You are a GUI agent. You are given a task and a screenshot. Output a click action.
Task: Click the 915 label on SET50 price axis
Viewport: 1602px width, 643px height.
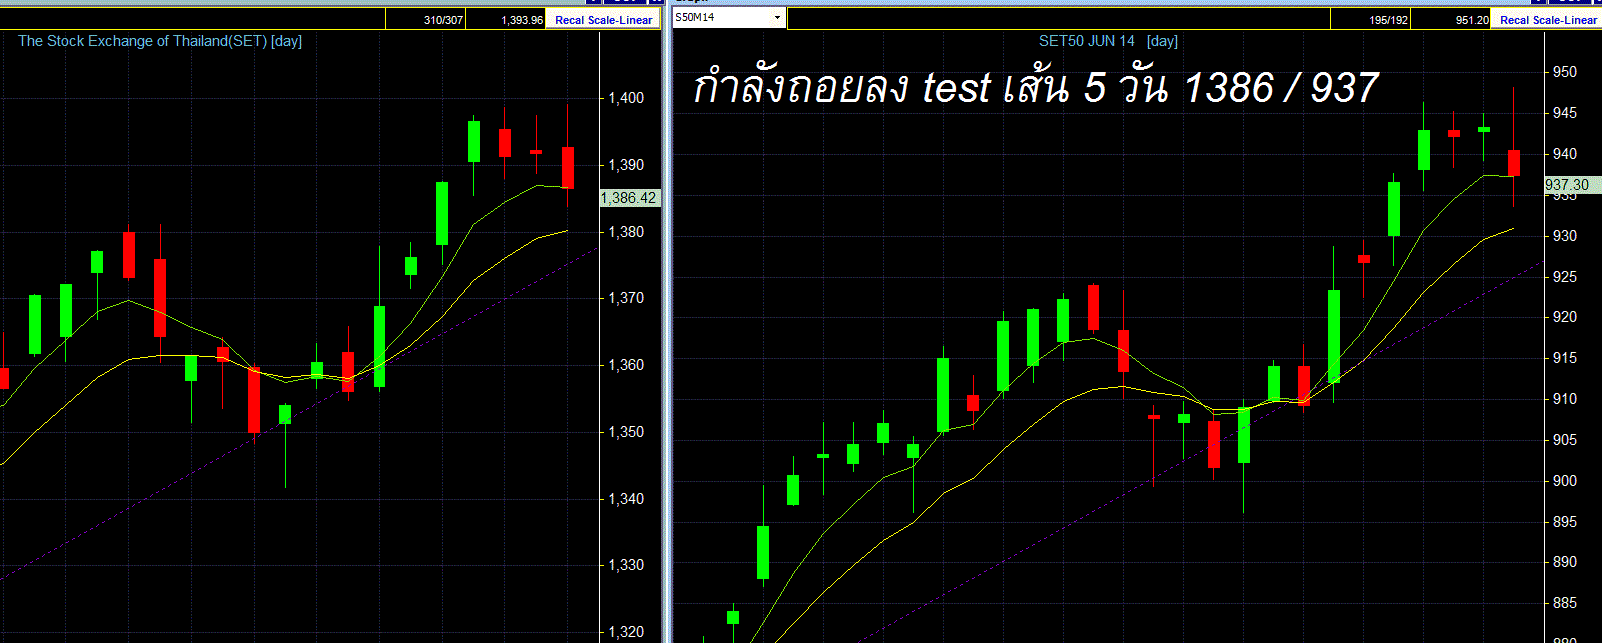pos(1564,358)
